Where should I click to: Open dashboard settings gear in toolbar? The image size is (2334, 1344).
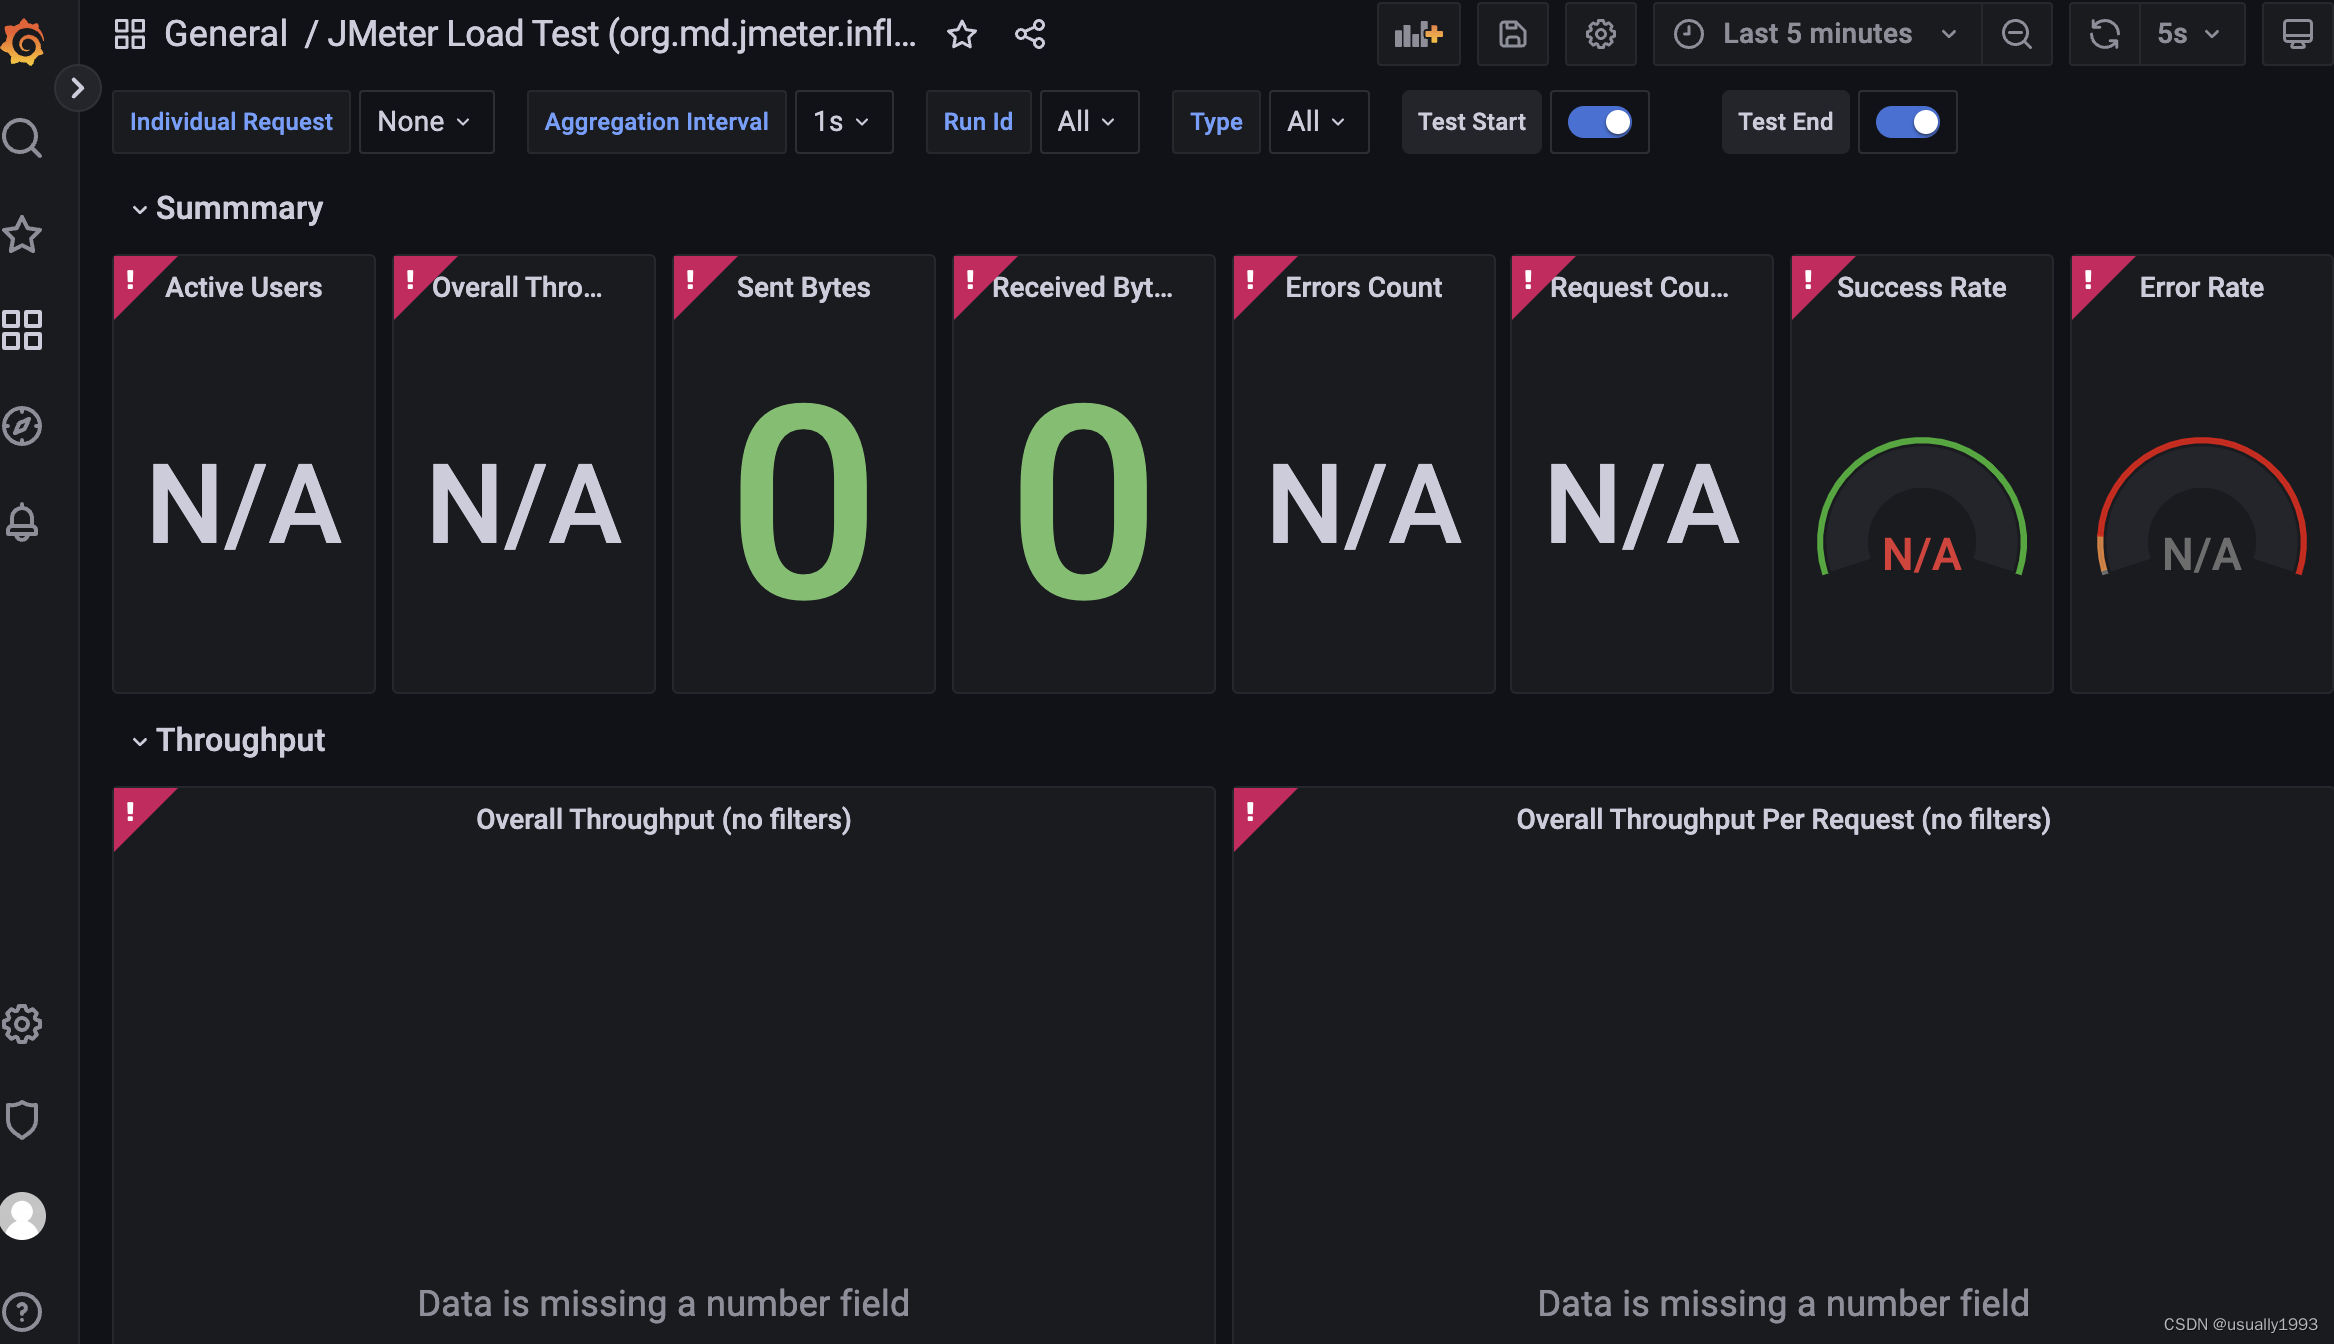1601,34
